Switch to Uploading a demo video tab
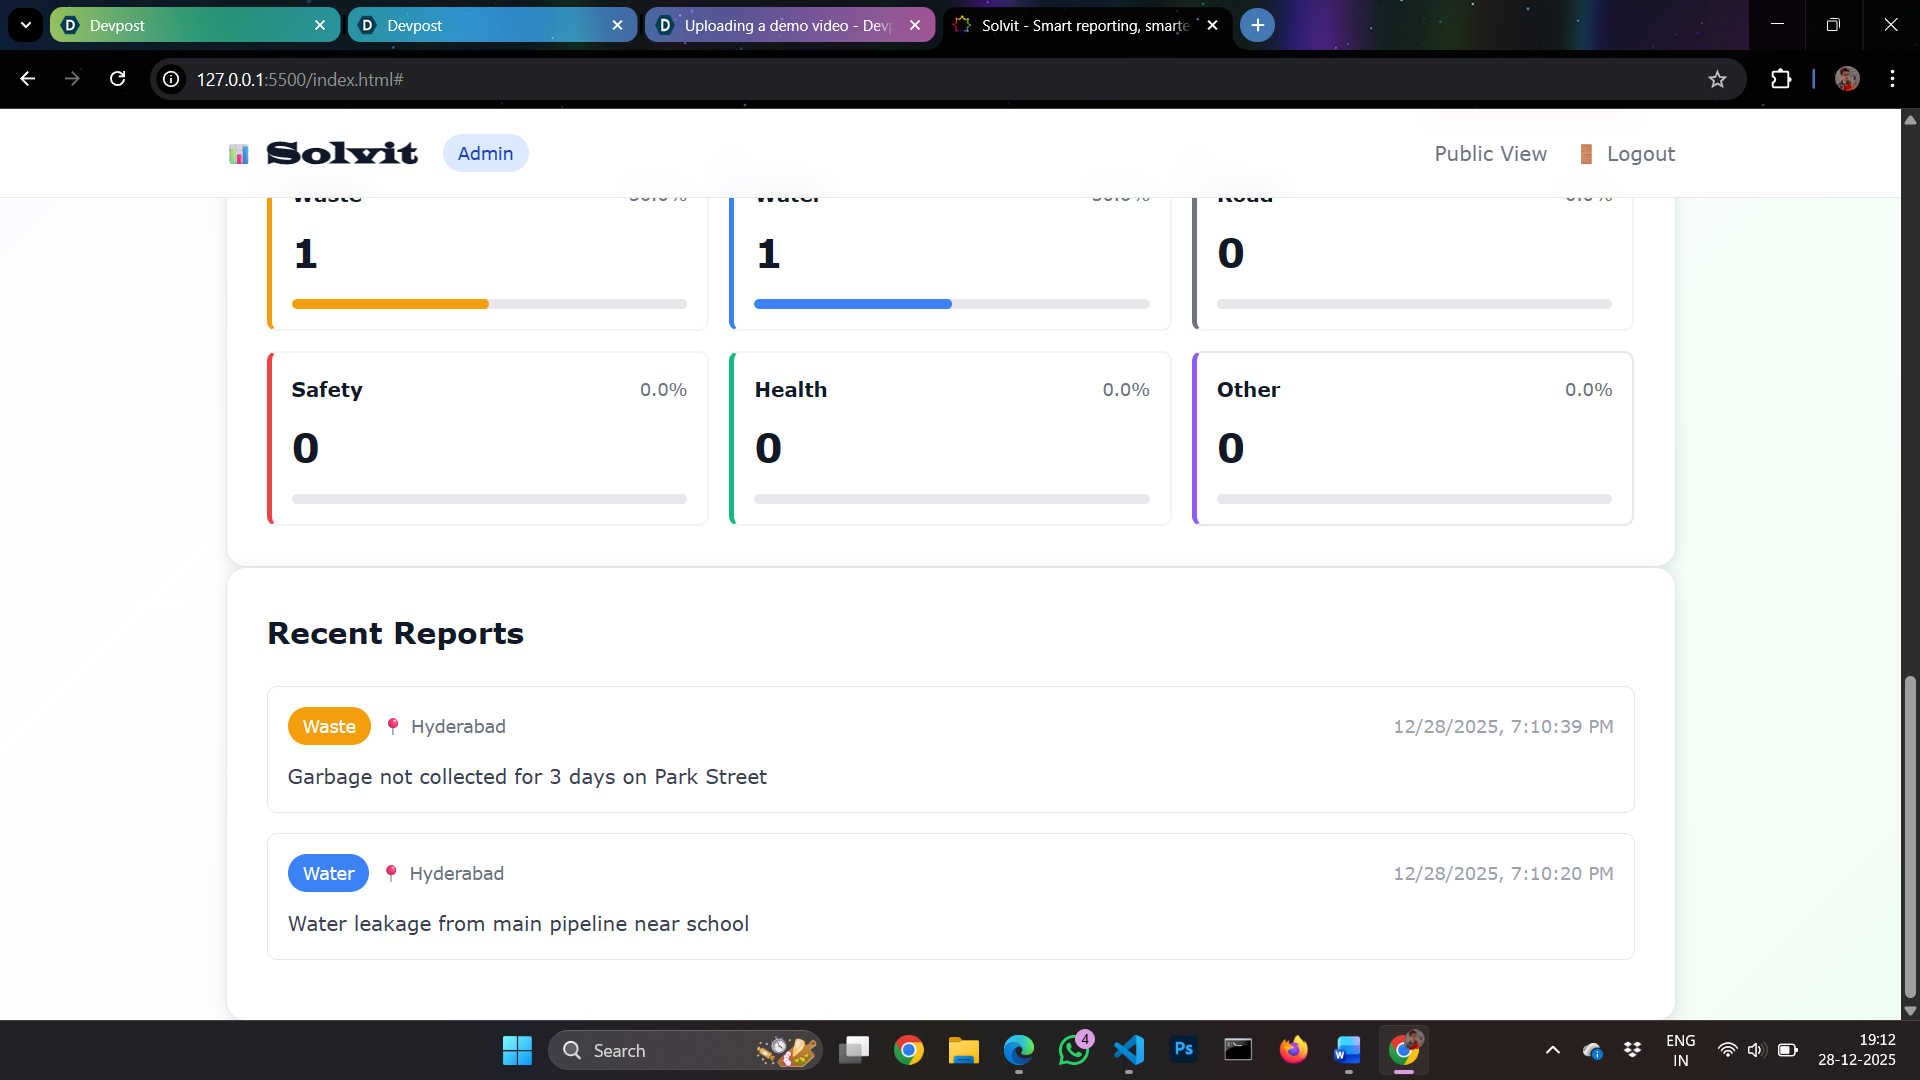 pyautogui.click(x=789, y=25)
